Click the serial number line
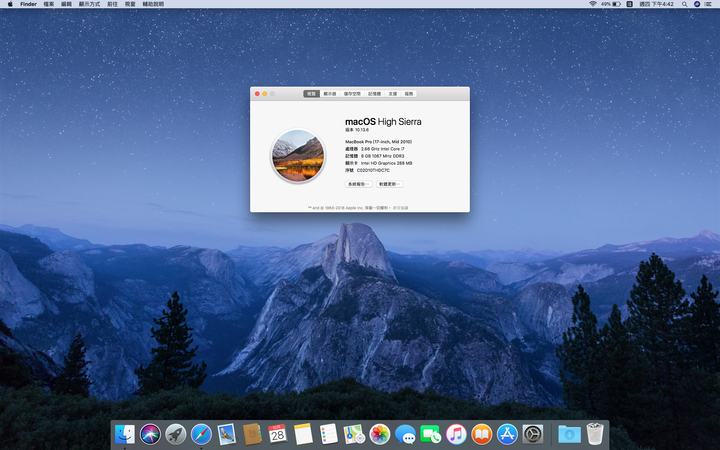Viewport: 720px width, 450px height. click(x=367, y=170)
